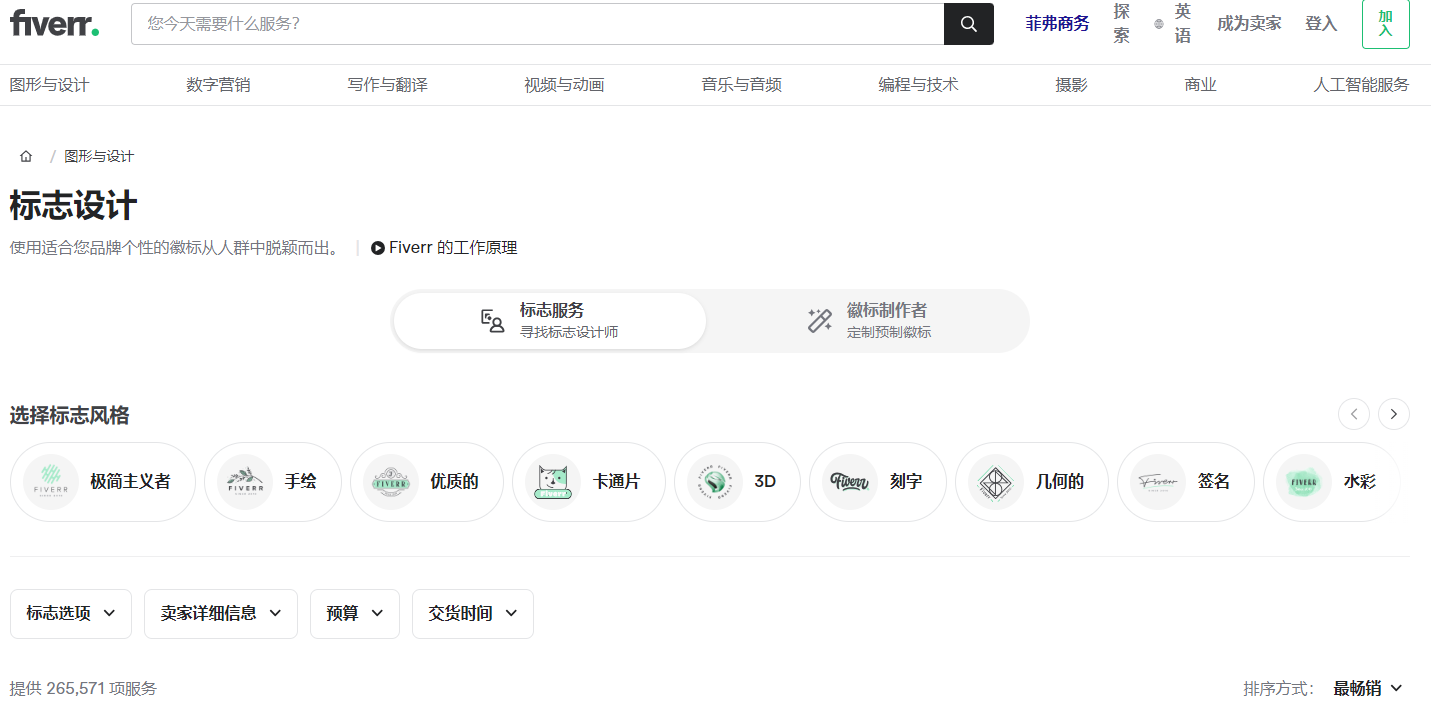This screenshot has height=712, width=1431.
Task: Open the 编程与技术 category menu
Action: coord(918,85)
